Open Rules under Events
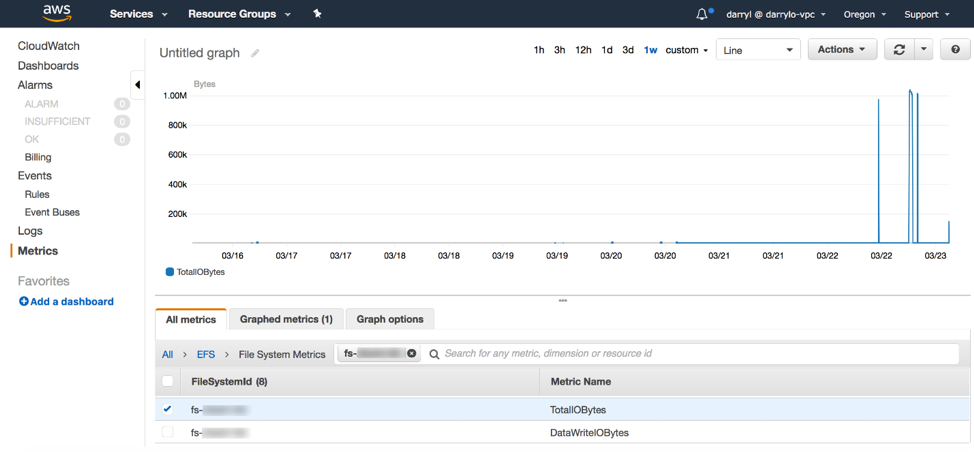This screenshot has width=974, height=452. [37, 194]
